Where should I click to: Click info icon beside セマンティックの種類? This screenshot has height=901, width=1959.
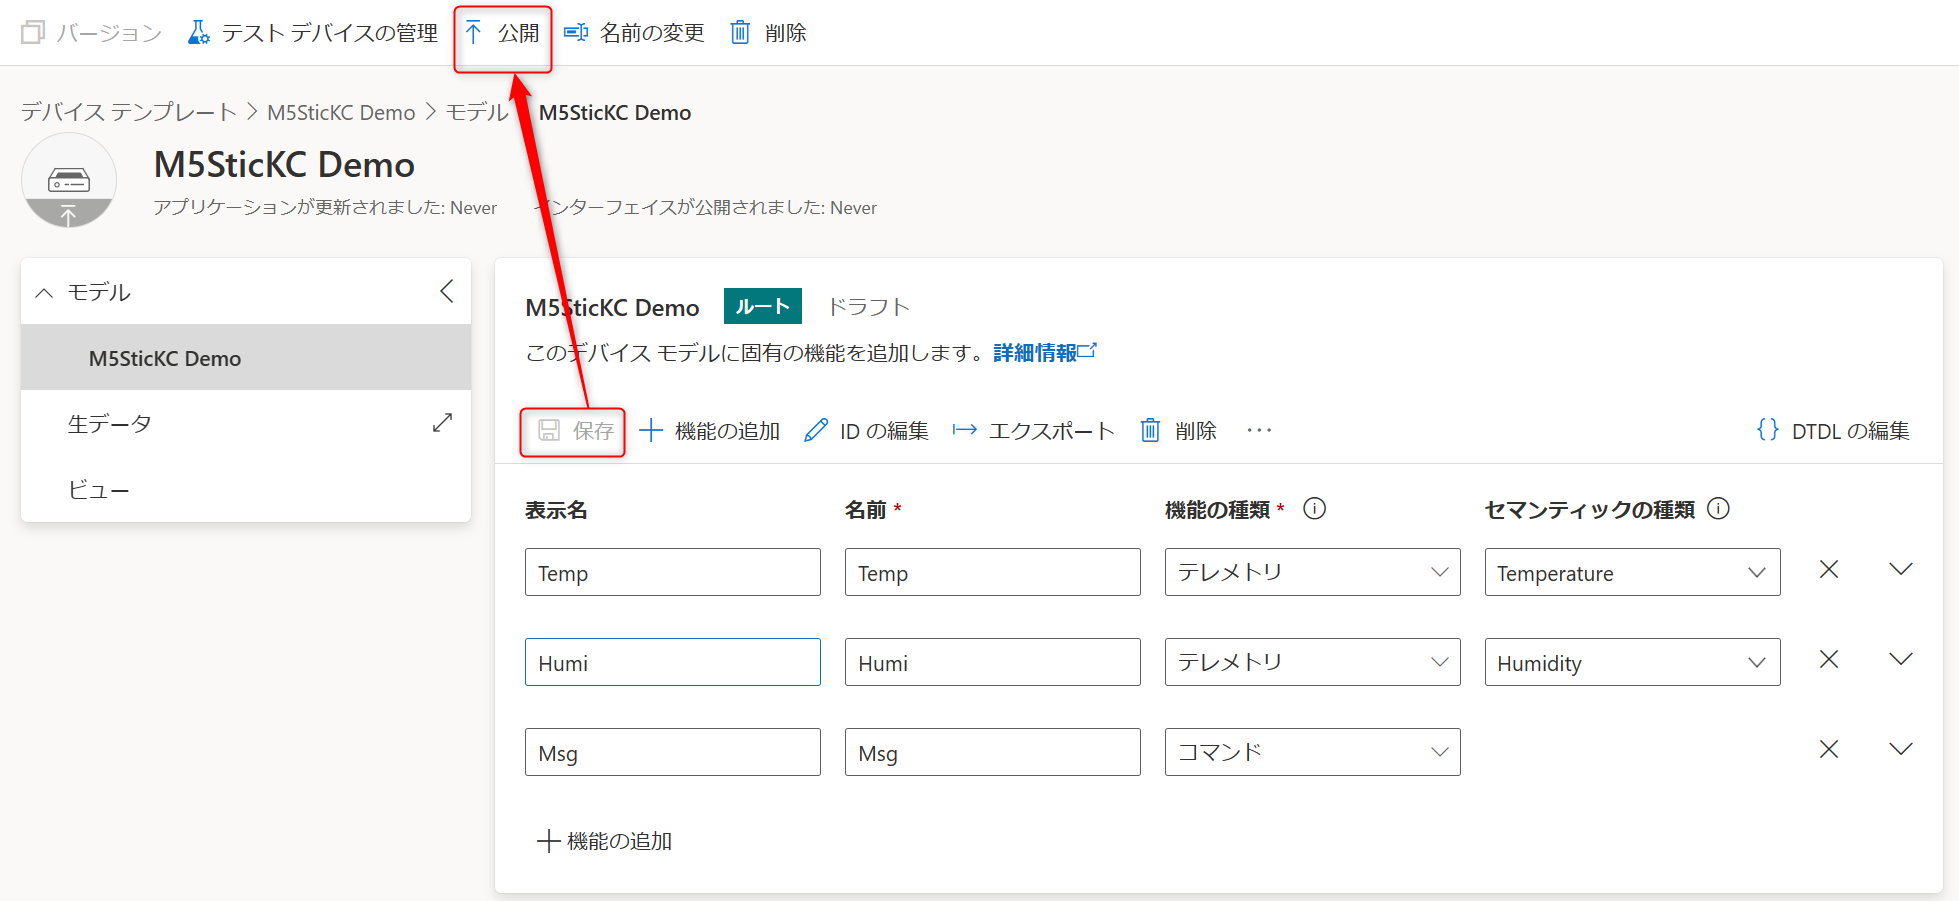point(1718,509)
